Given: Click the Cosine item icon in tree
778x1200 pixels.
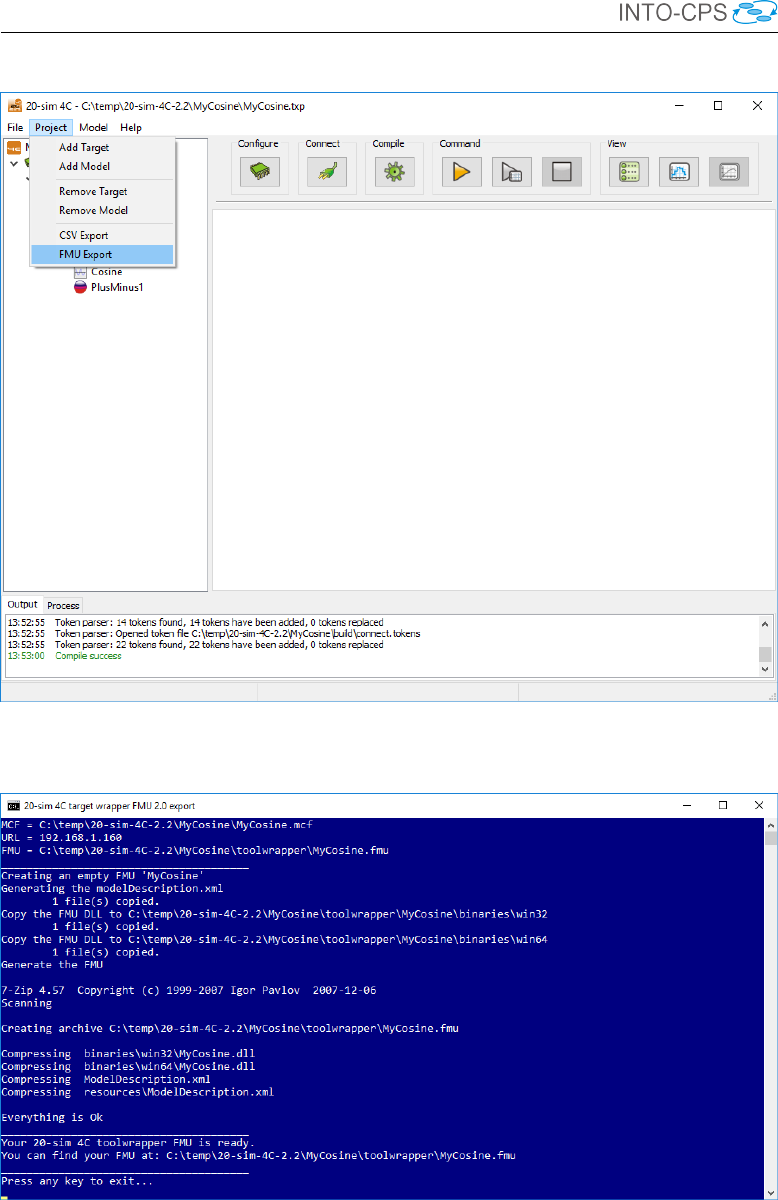Looking at the screenshot, I should tap(81, 272).
